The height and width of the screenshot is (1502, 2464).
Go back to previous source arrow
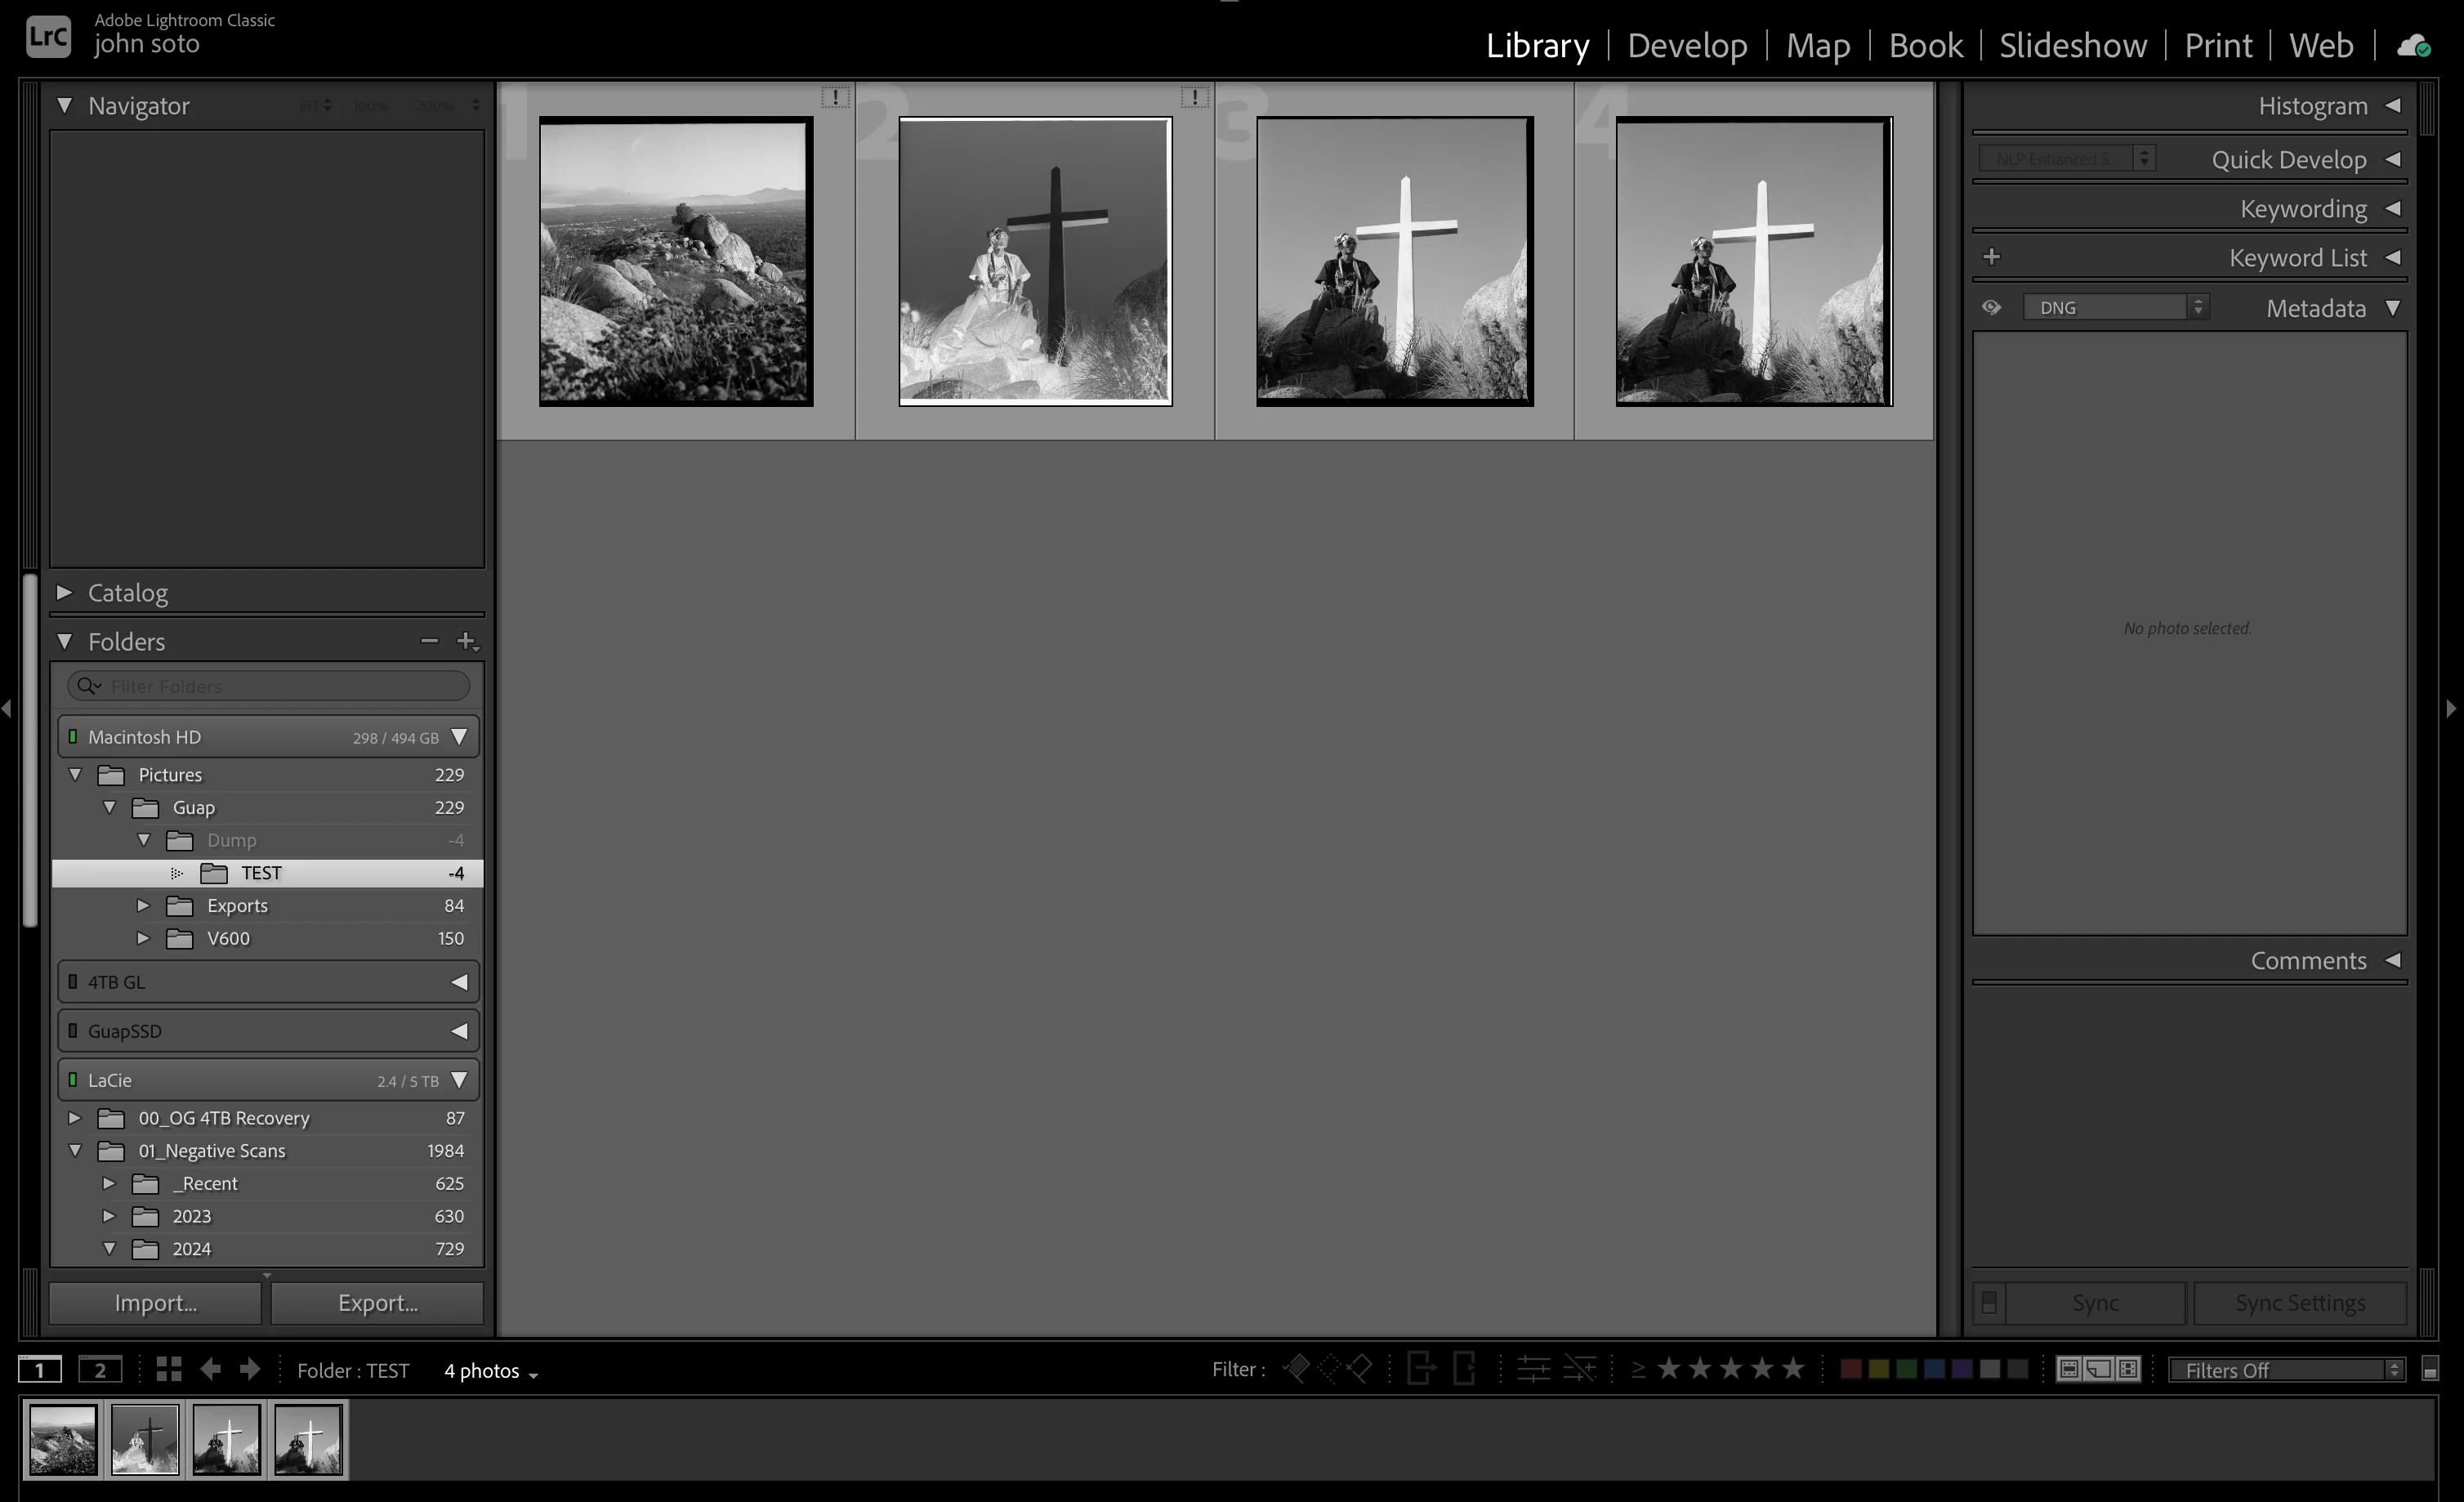[x=210, y=1369]
